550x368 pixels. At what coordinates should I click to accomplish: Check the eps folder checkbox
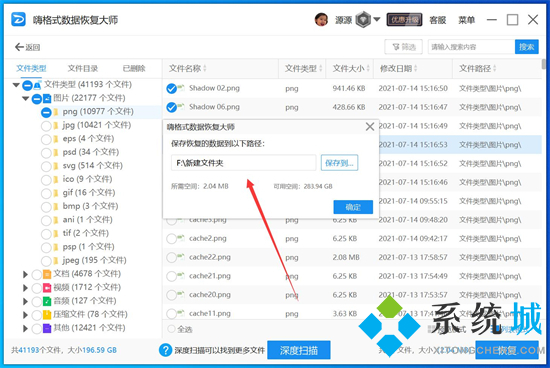click(x=46, y=140)
